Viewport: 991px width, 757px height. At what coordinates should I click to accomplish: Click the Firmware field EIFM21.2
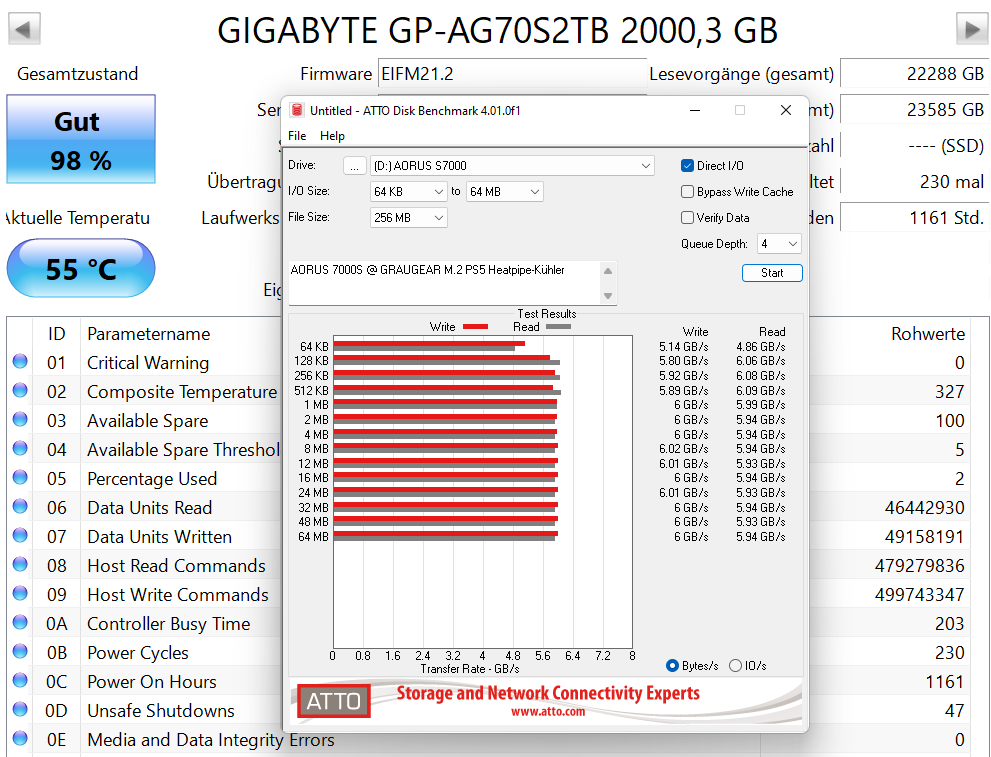point(512,74)
